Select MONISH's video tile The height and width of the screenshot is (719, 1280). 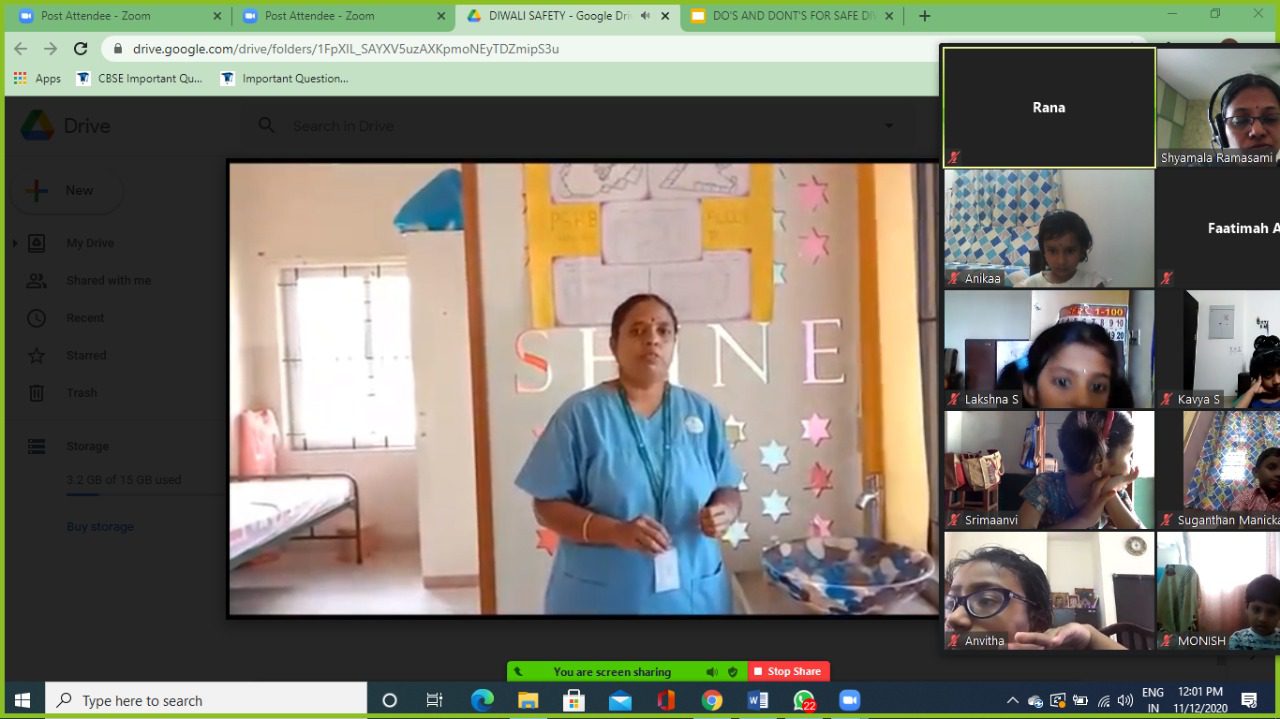pyautogui.click(x=1218, y=591)
